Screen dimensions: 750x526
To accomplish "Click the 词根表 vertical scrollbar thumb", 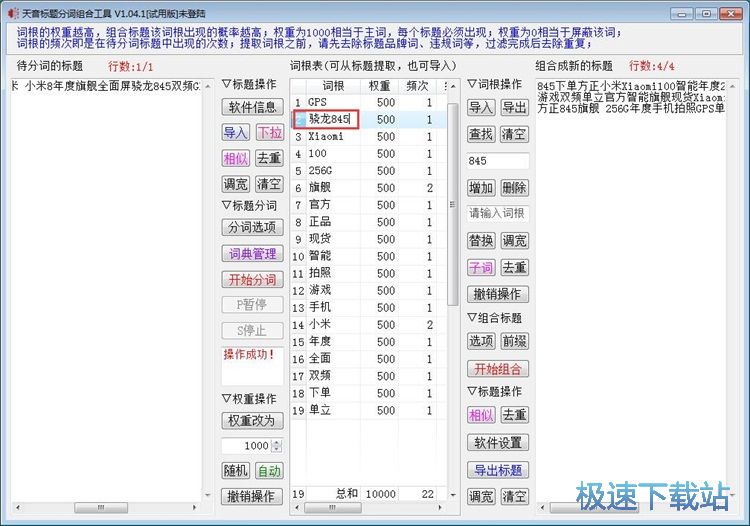I will (452, 204).
